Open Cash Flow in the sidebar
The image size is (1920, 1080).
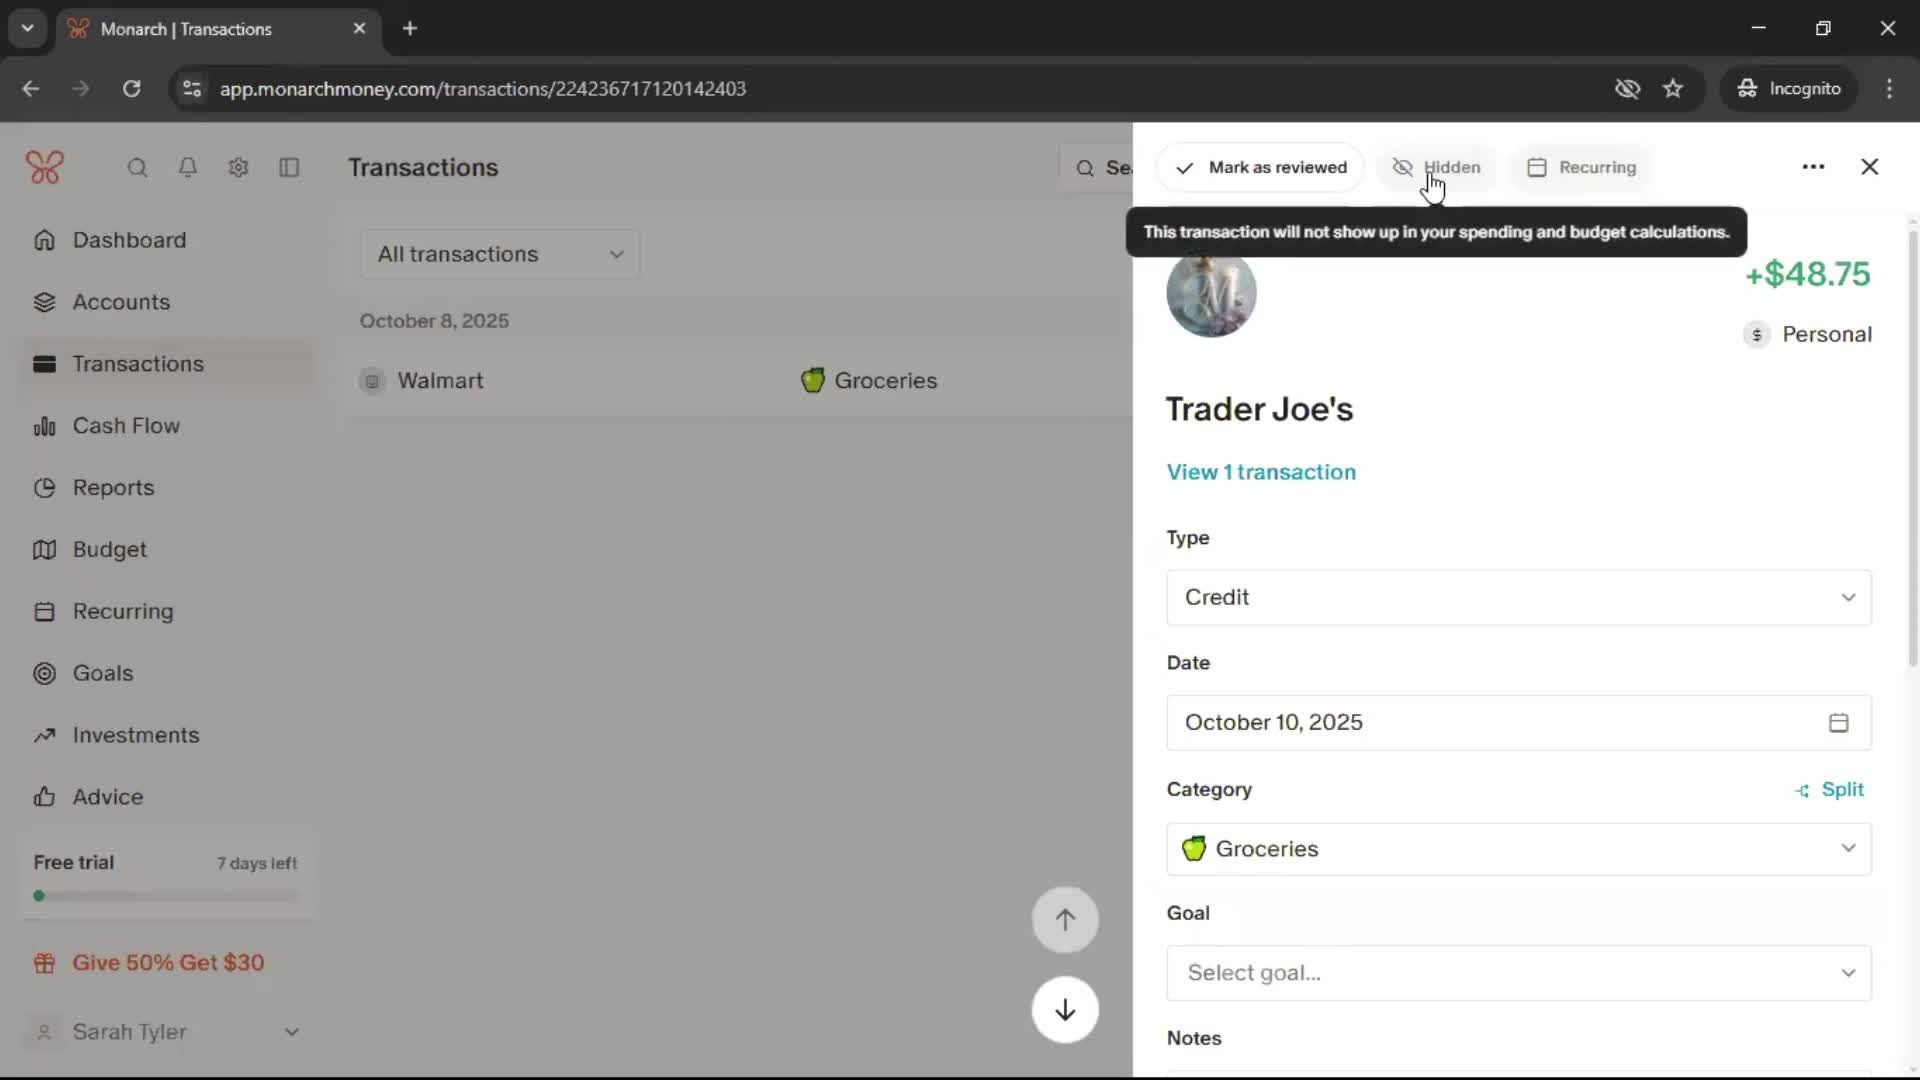126,426
